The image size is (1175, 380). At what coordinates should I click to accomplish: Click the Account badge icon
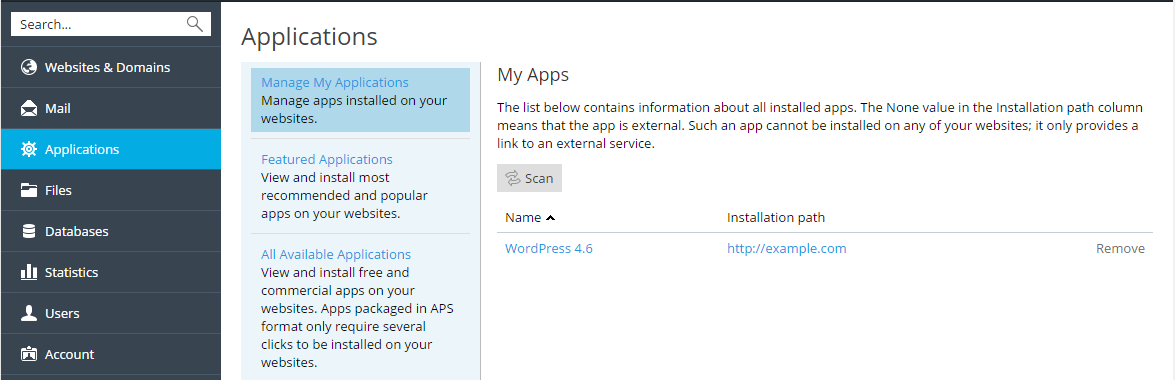tap(29, 354)
